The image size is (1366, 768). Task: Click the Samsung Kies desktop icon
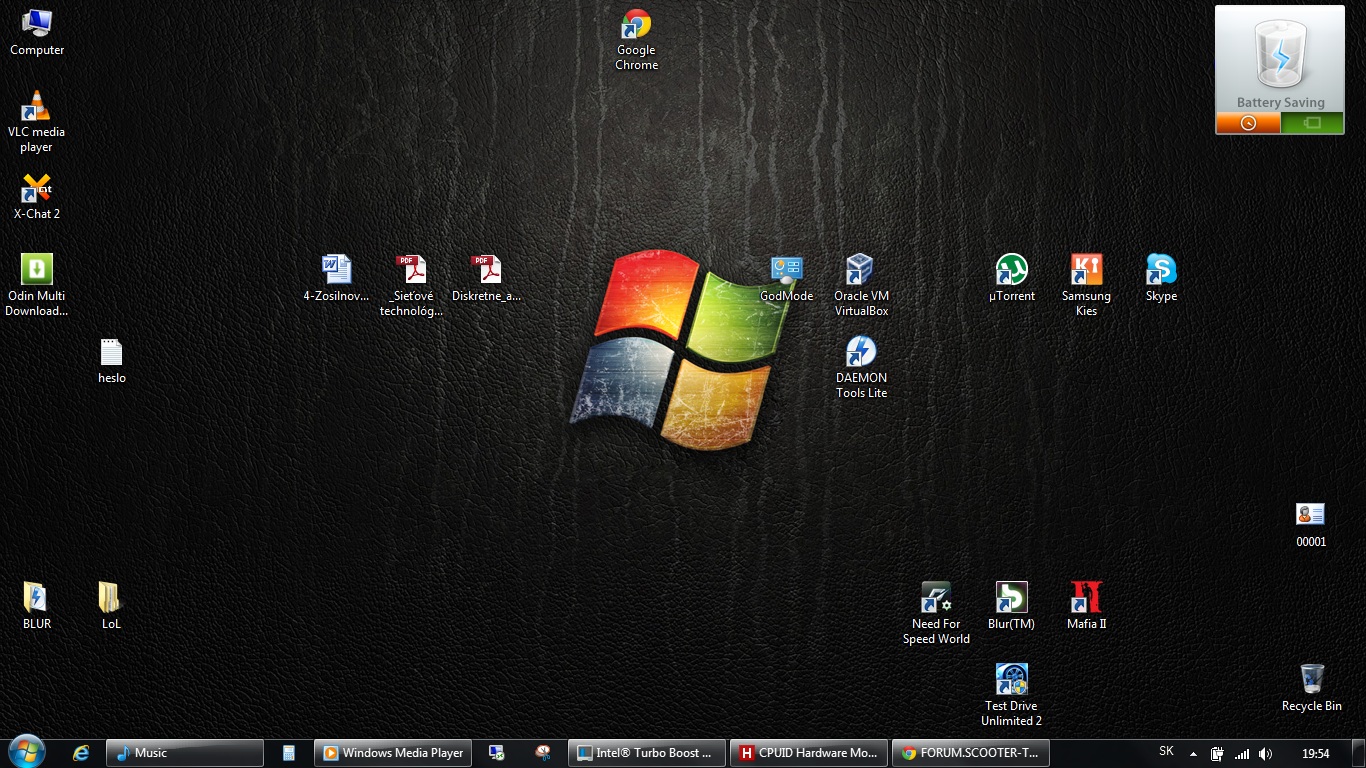(x=1086, y=270)
